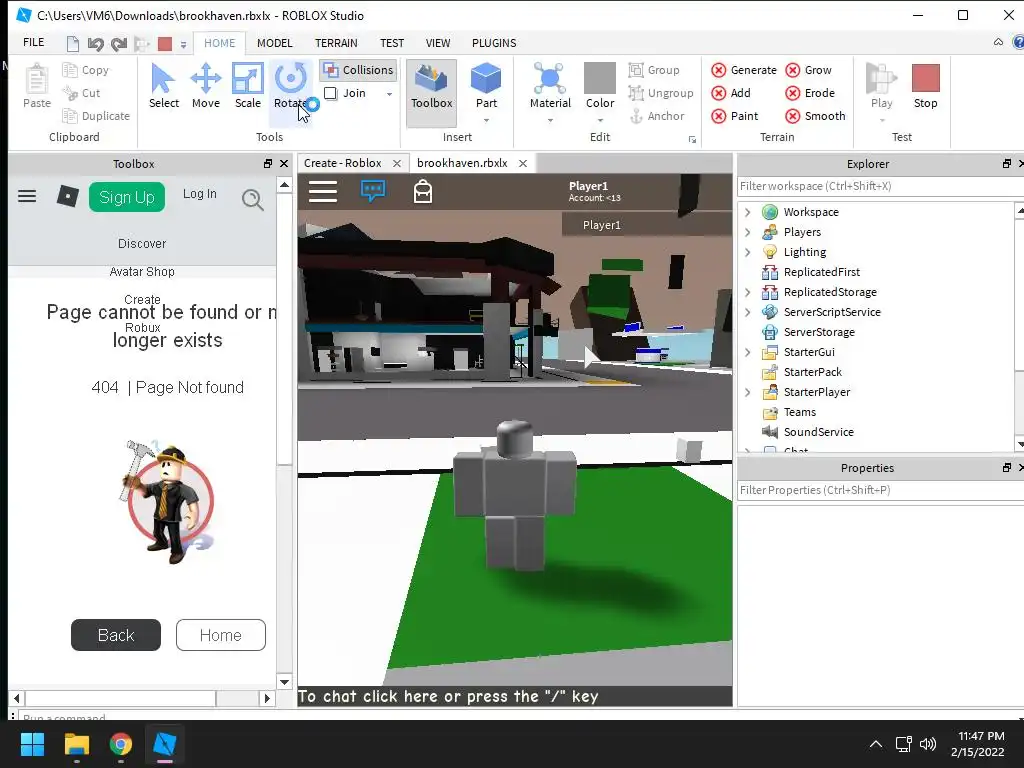Screen dimensions: 1024x768
Task: Click the New file icon in quick access bar
Action: [72, 44]
